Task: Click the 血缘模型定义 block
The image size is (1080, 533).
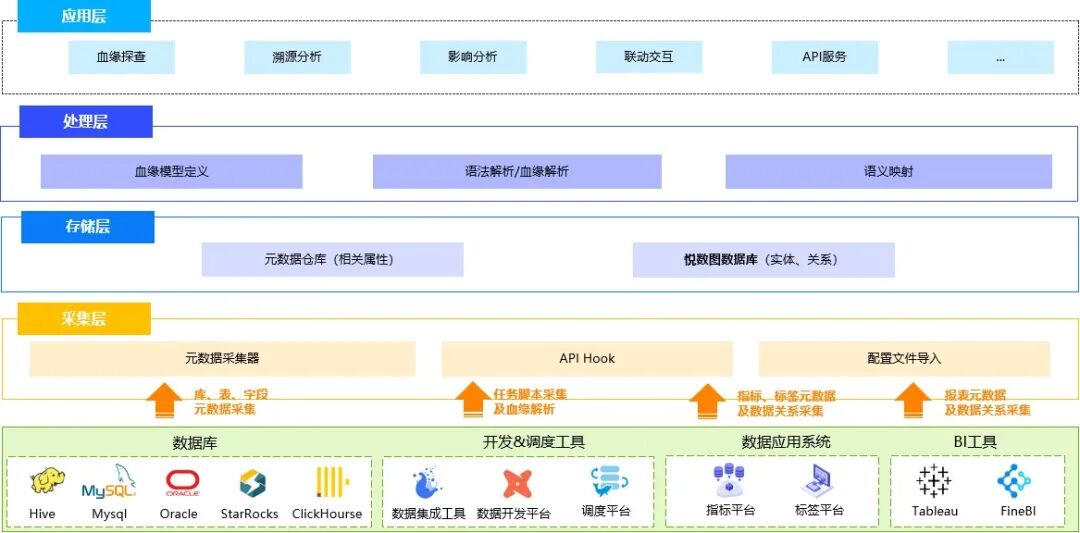Action: 172,171
